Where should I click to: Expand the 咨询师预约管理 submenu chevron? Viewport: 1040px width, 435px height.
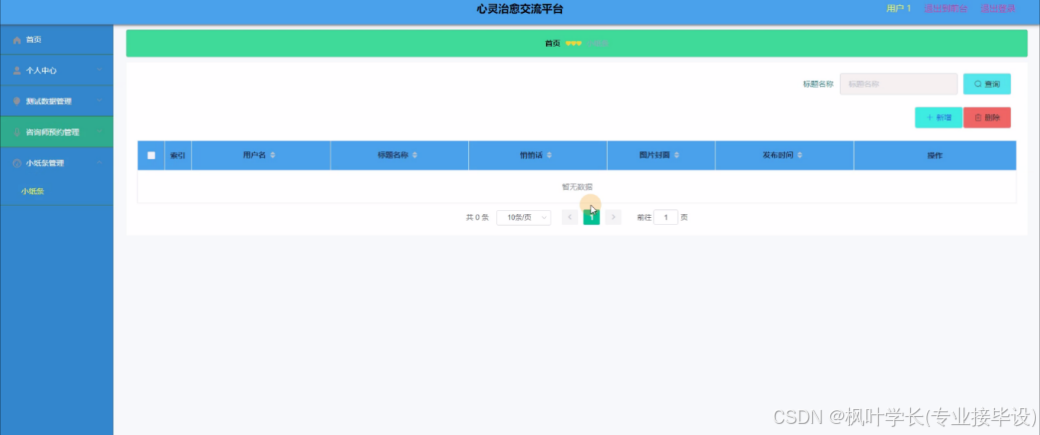(99, 132)
